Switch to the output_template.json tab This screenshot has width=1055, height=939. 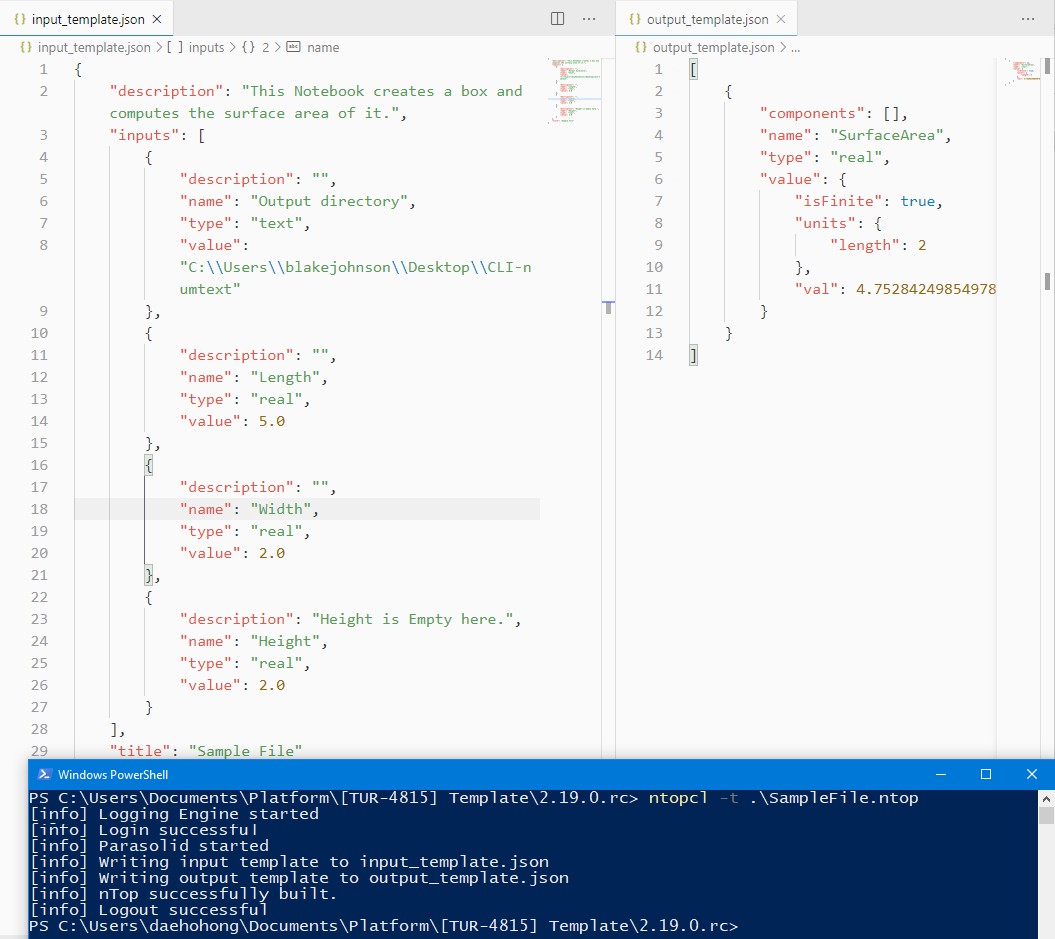tap(706, 20)
